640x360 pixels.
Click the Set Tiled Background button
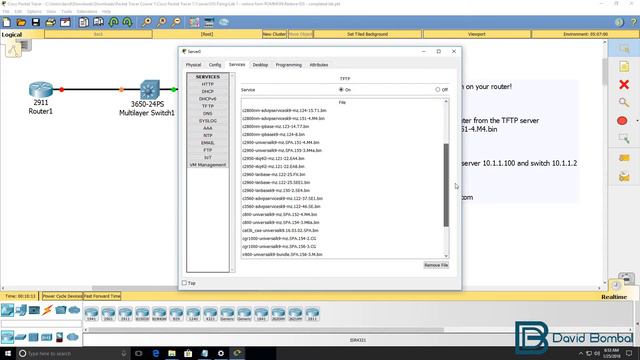(x=367, y=34)
